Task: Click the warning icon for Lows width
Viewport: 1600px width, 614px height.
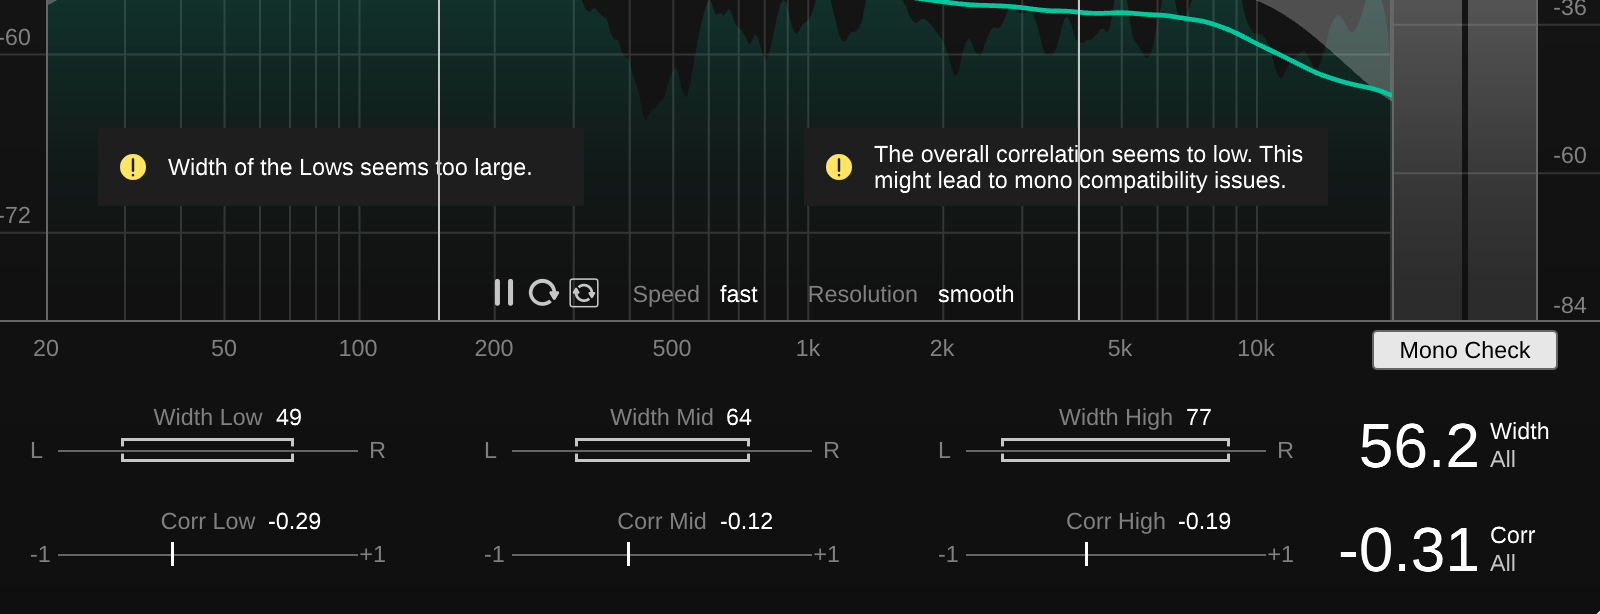Action: [133, 167]
